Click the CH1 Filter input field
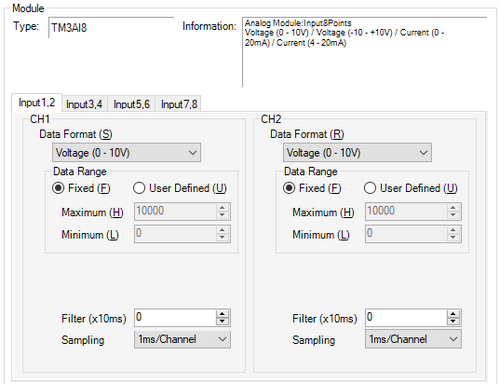 [x=175, y=317]
